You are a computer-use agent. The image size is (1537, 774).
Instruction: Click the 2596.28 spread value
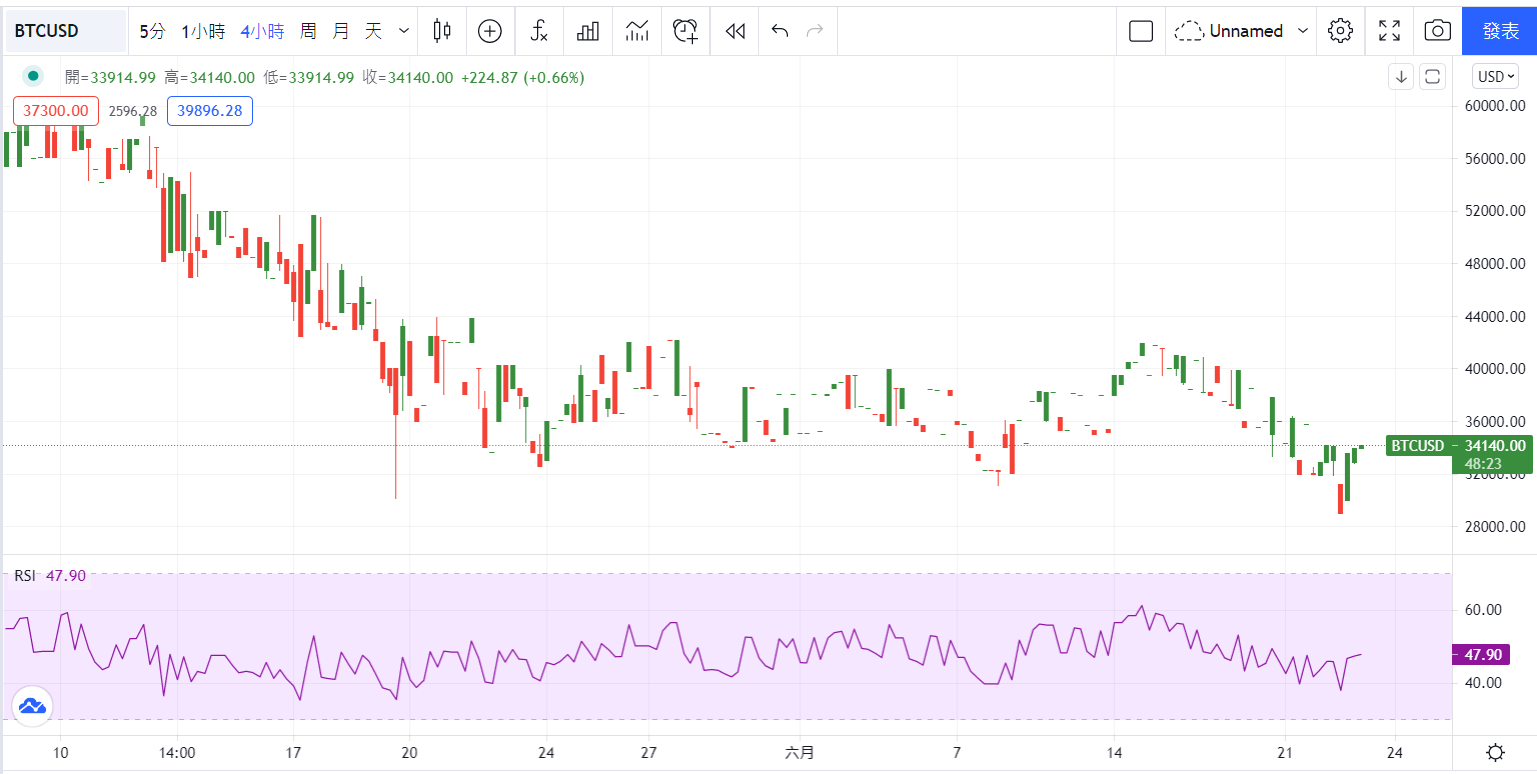pos(133,111)
